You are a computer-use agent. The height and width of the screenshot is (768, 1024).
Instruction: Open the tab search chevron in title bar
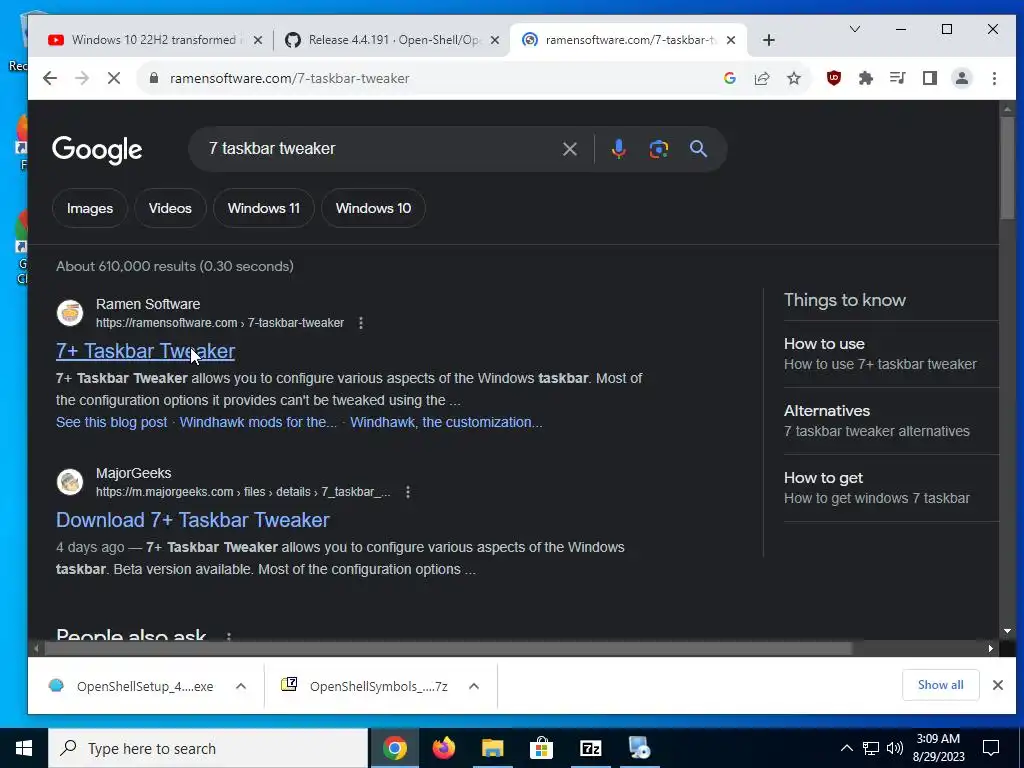tap(854, 29)
